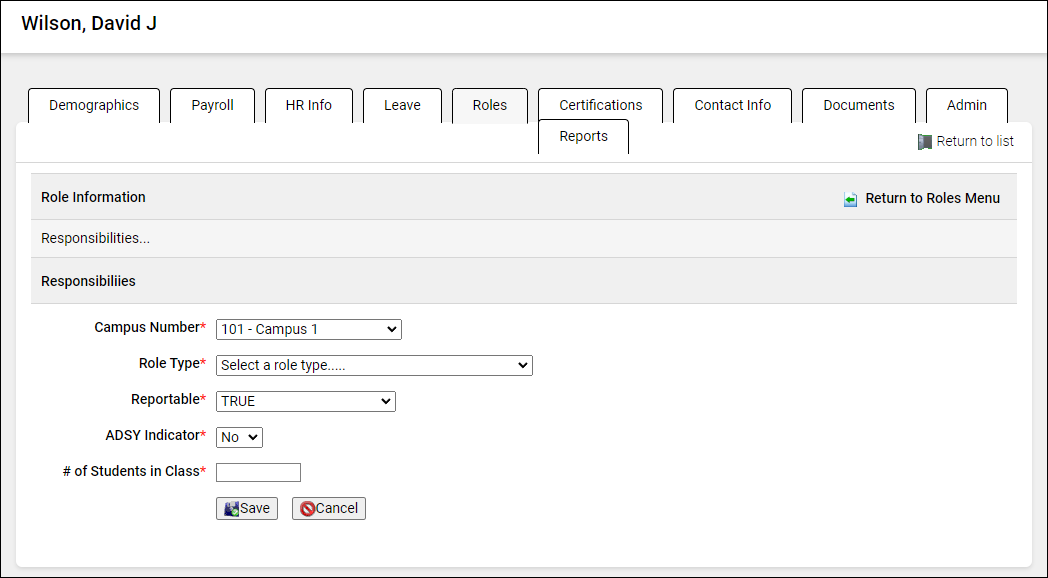Image resolution: width=1048 pixels, height=578 pixels.
Task: Select the Reports tab
Action: [x=583, y=137]
